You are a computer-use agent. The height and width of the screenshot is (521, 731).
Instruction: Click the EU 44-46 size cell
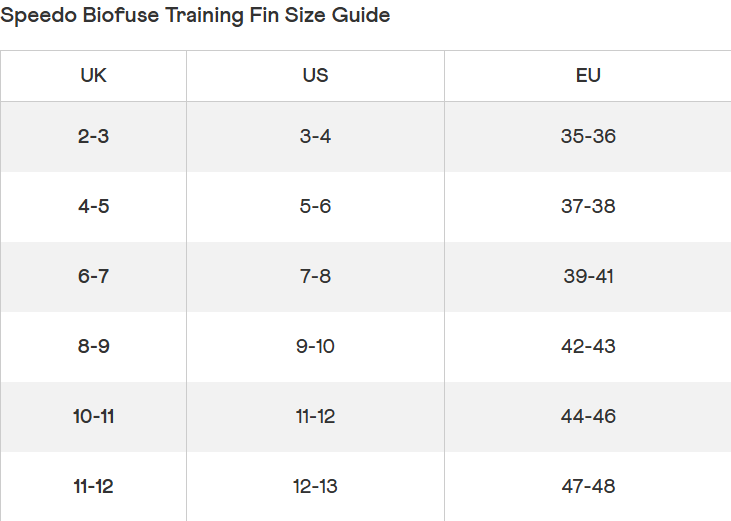(x=588, y=416)
